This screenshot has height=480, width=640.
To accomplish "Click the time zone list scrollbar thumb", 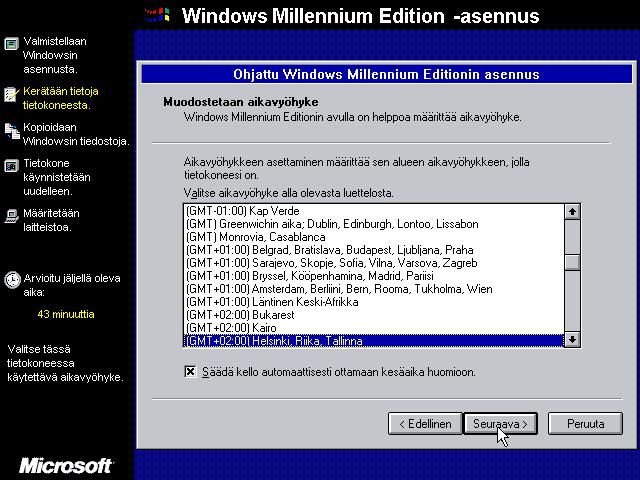I will (x=572, y=262).
